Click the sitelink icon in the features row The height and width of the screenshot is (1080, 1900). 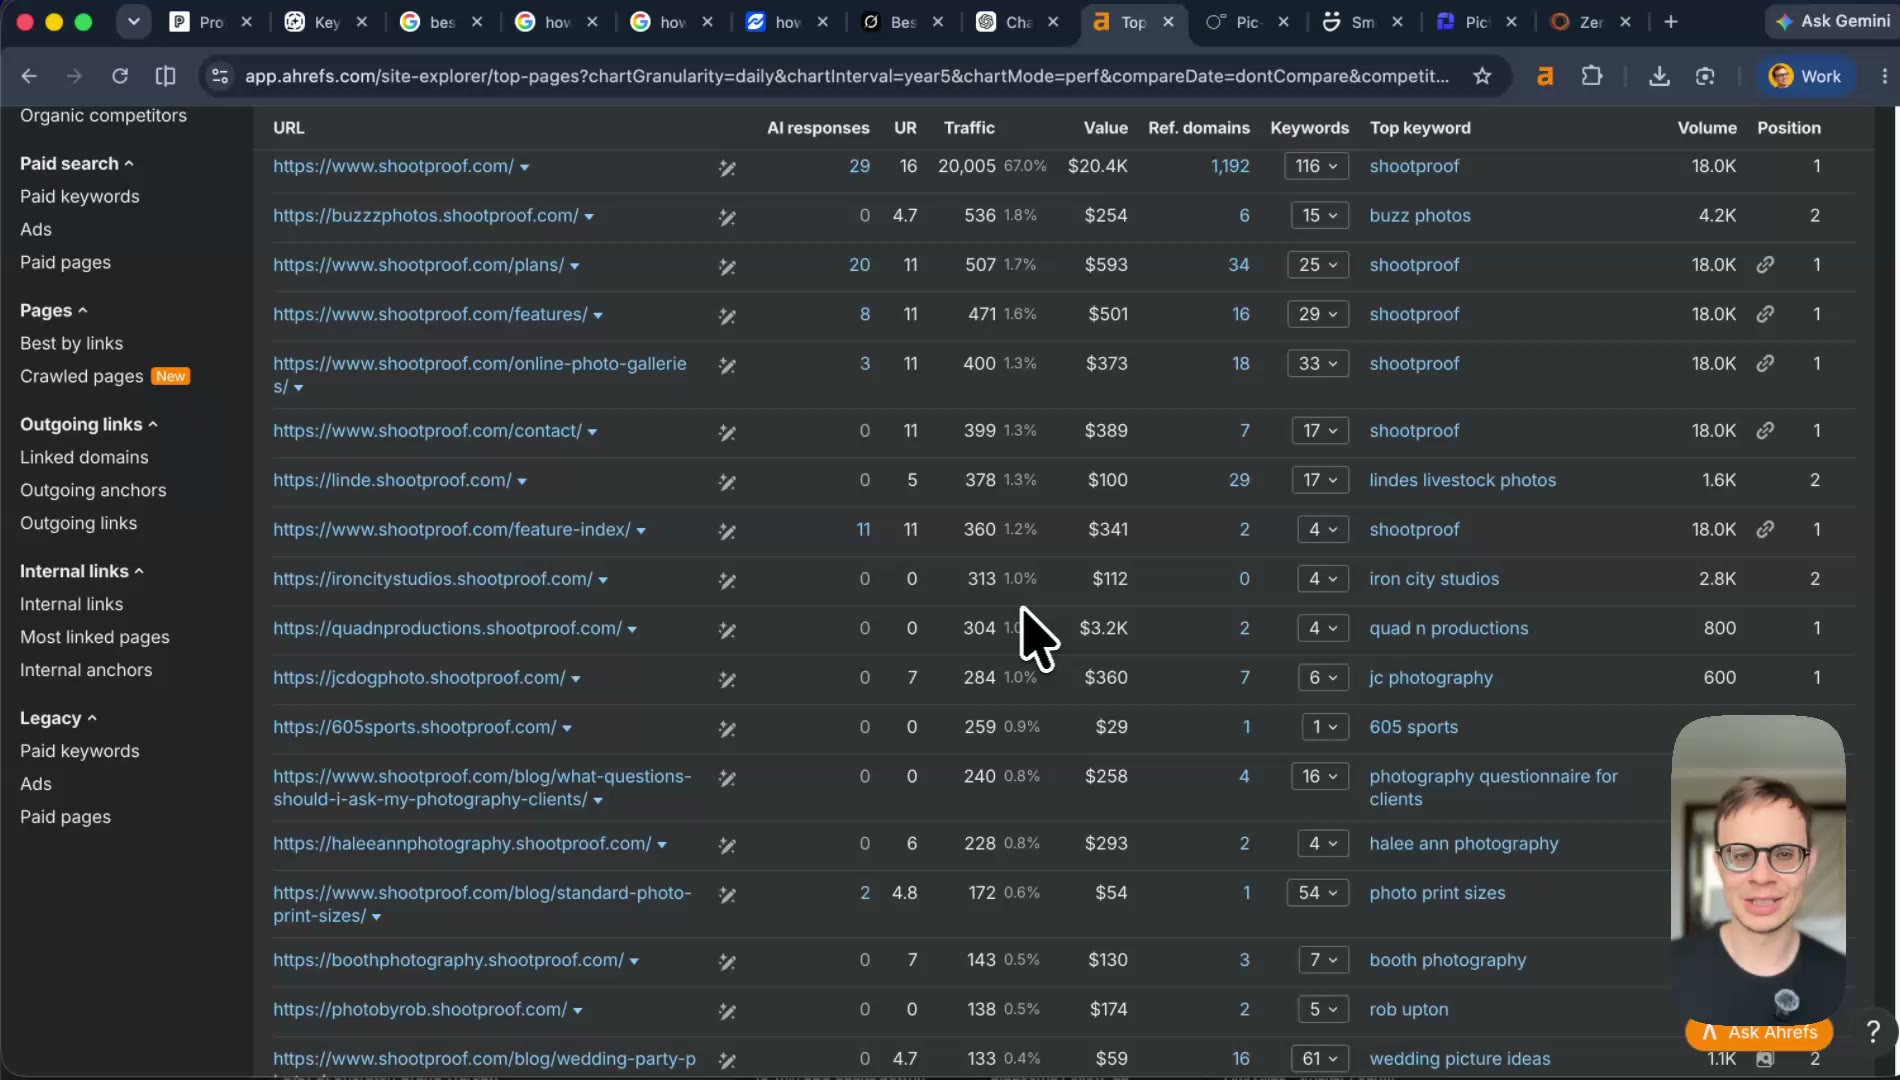point(1765,314)
